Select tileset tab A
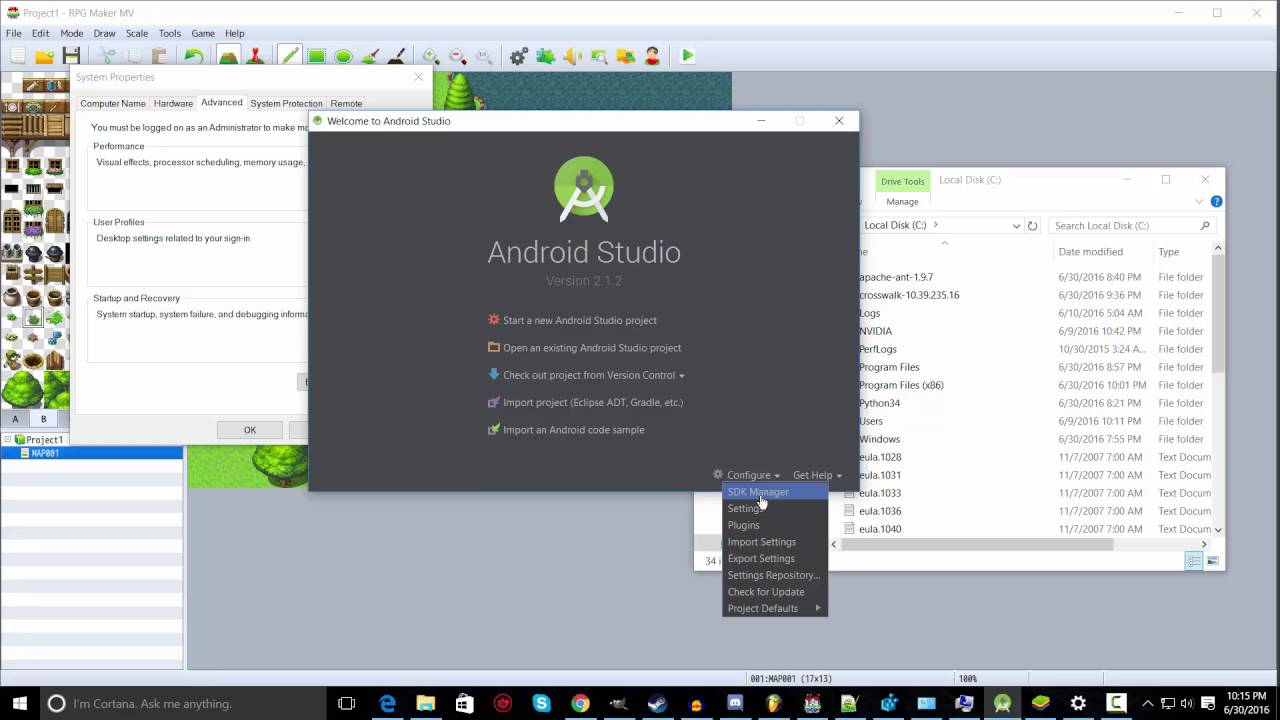This screenshot has height=720, width=1280. (x=15, y=419)
